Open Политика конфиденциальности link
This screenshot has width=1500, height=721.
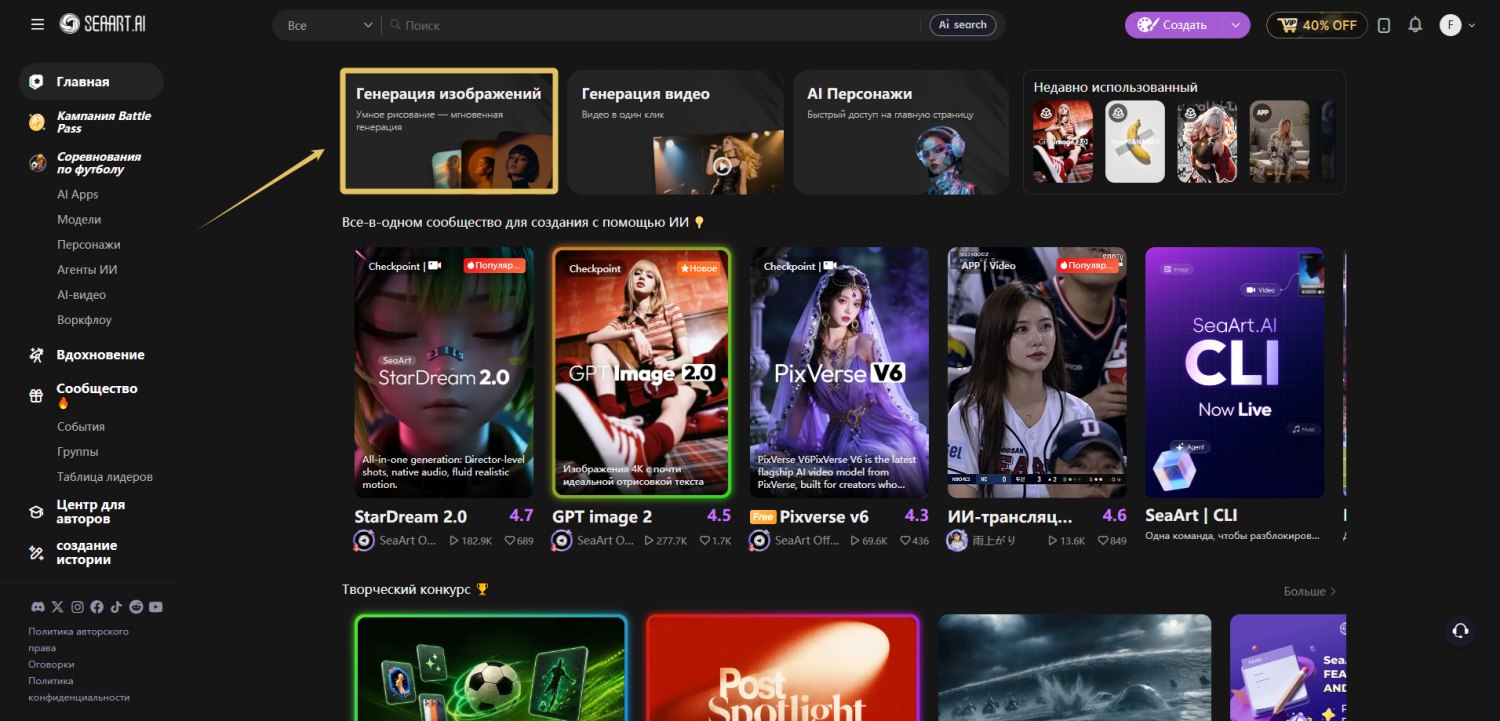tap(79, 689)
